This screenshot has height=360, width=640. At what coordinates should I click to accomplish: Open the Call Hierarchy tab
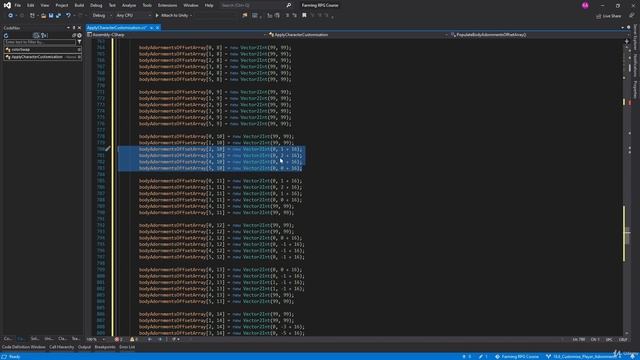[x=62, y=347]
